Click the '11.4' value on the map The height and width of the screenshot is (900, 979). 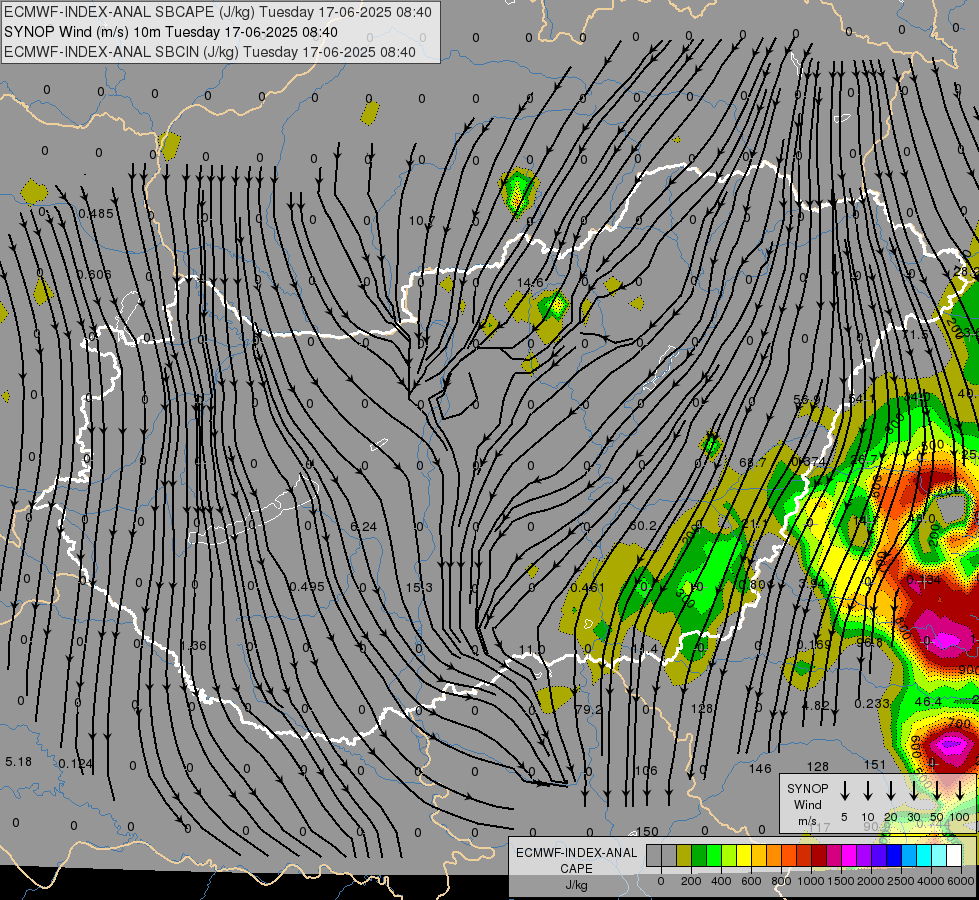644,650
